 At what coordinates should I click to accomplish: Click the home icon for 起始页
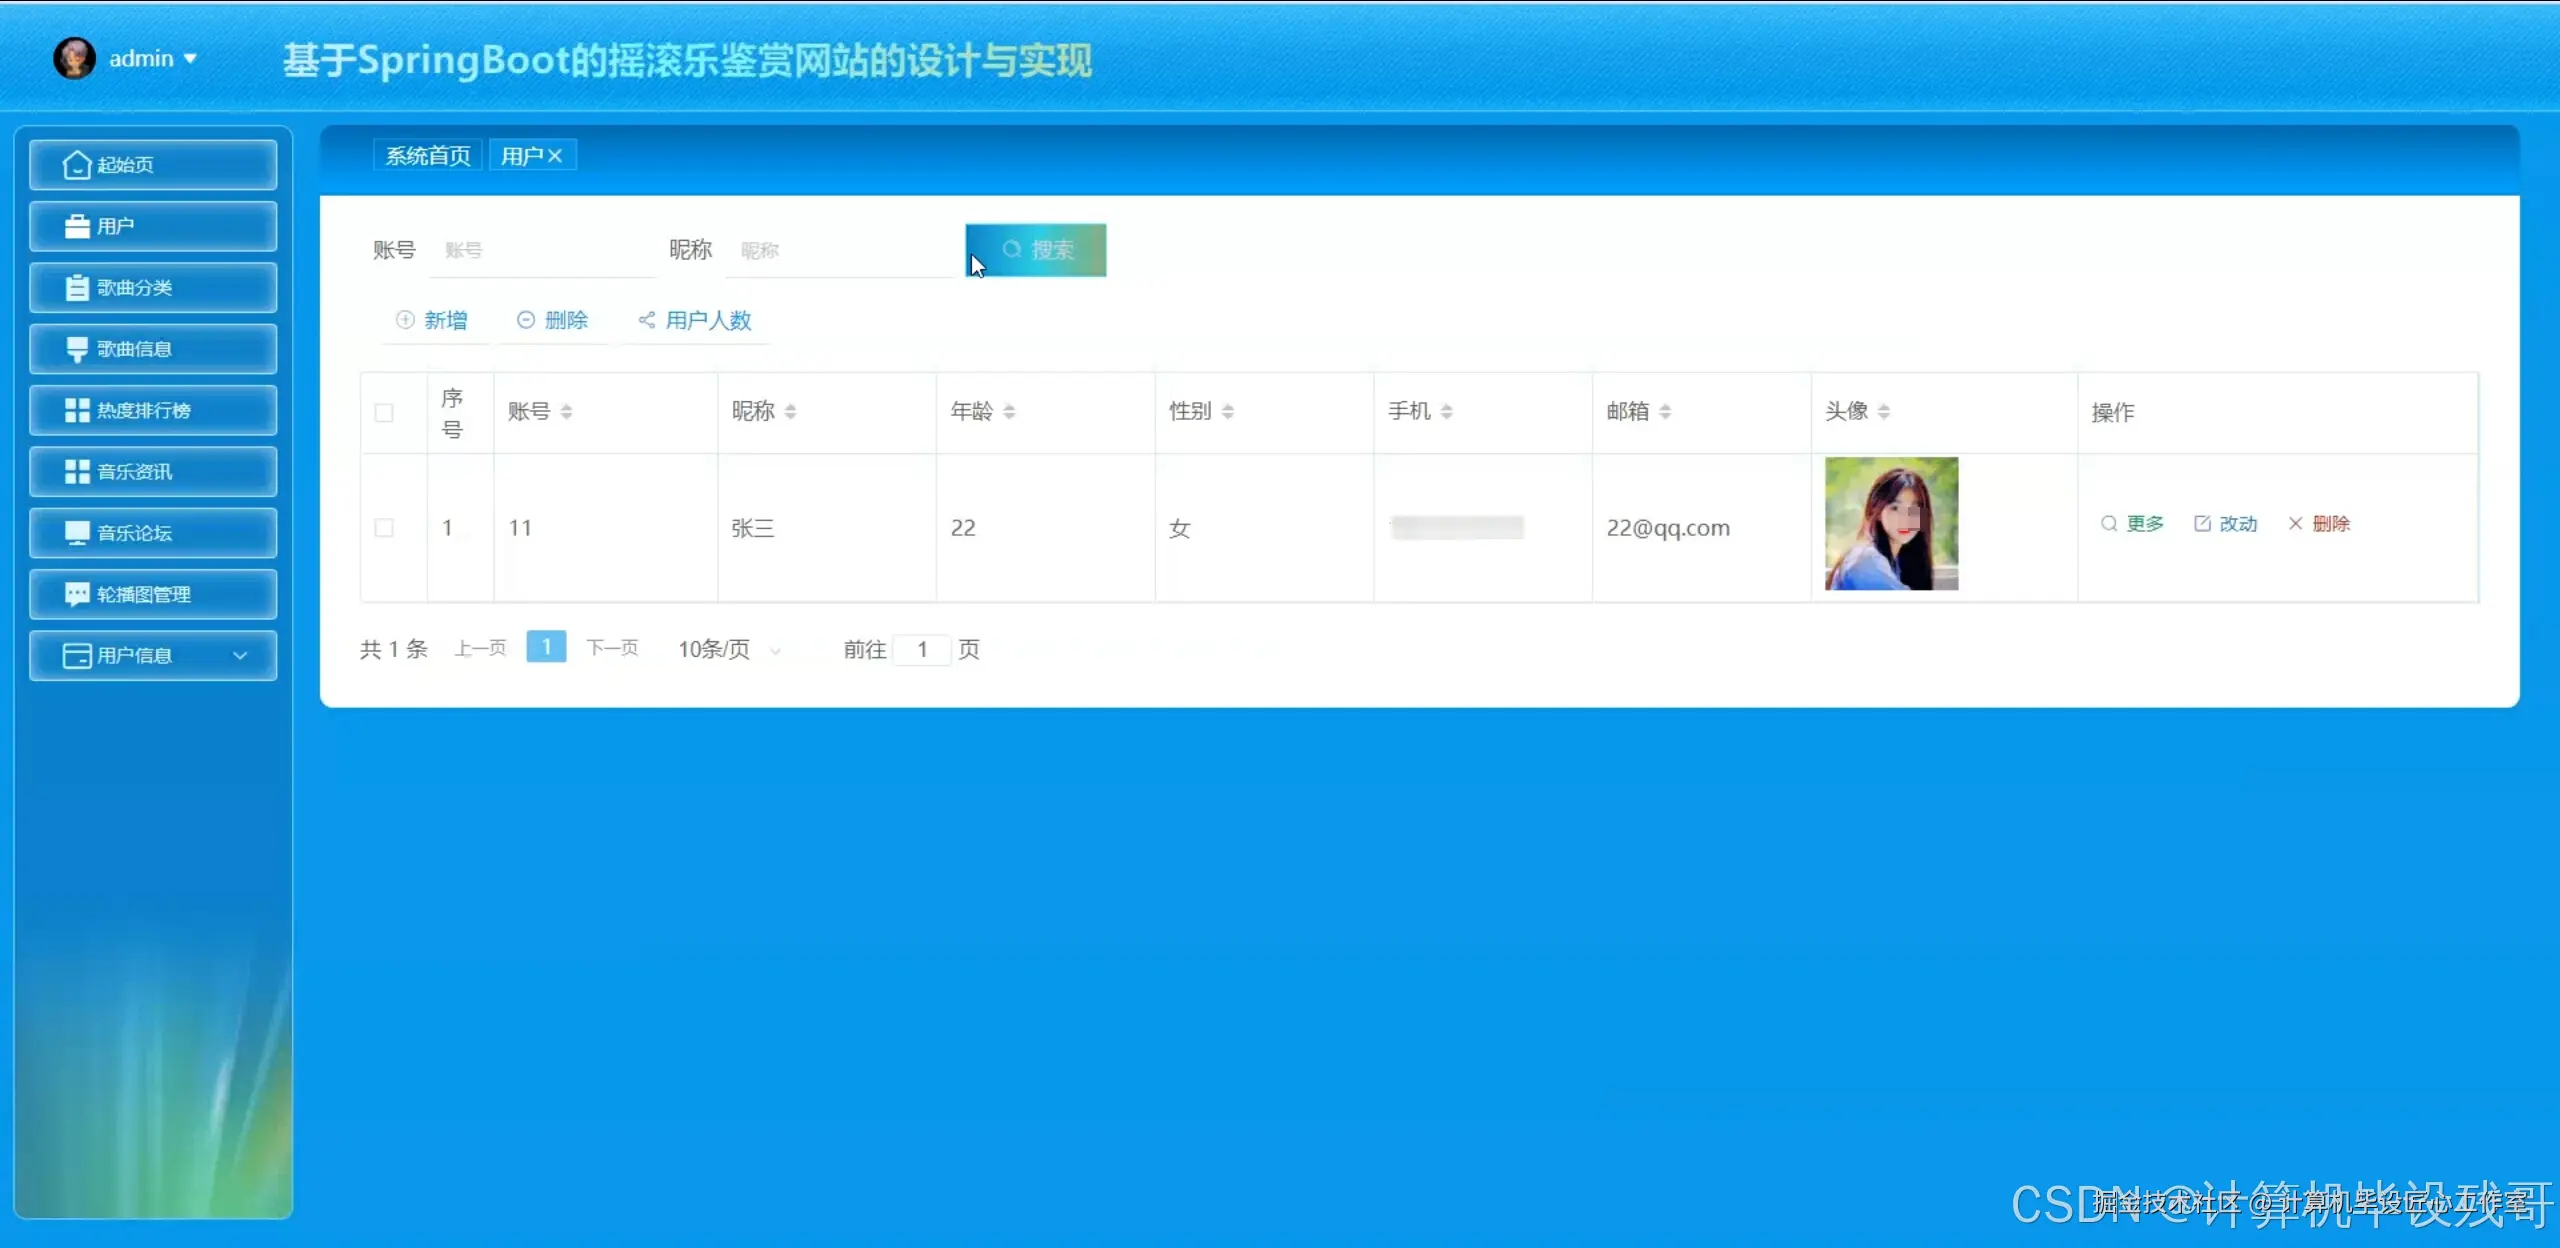click(76, 165)
